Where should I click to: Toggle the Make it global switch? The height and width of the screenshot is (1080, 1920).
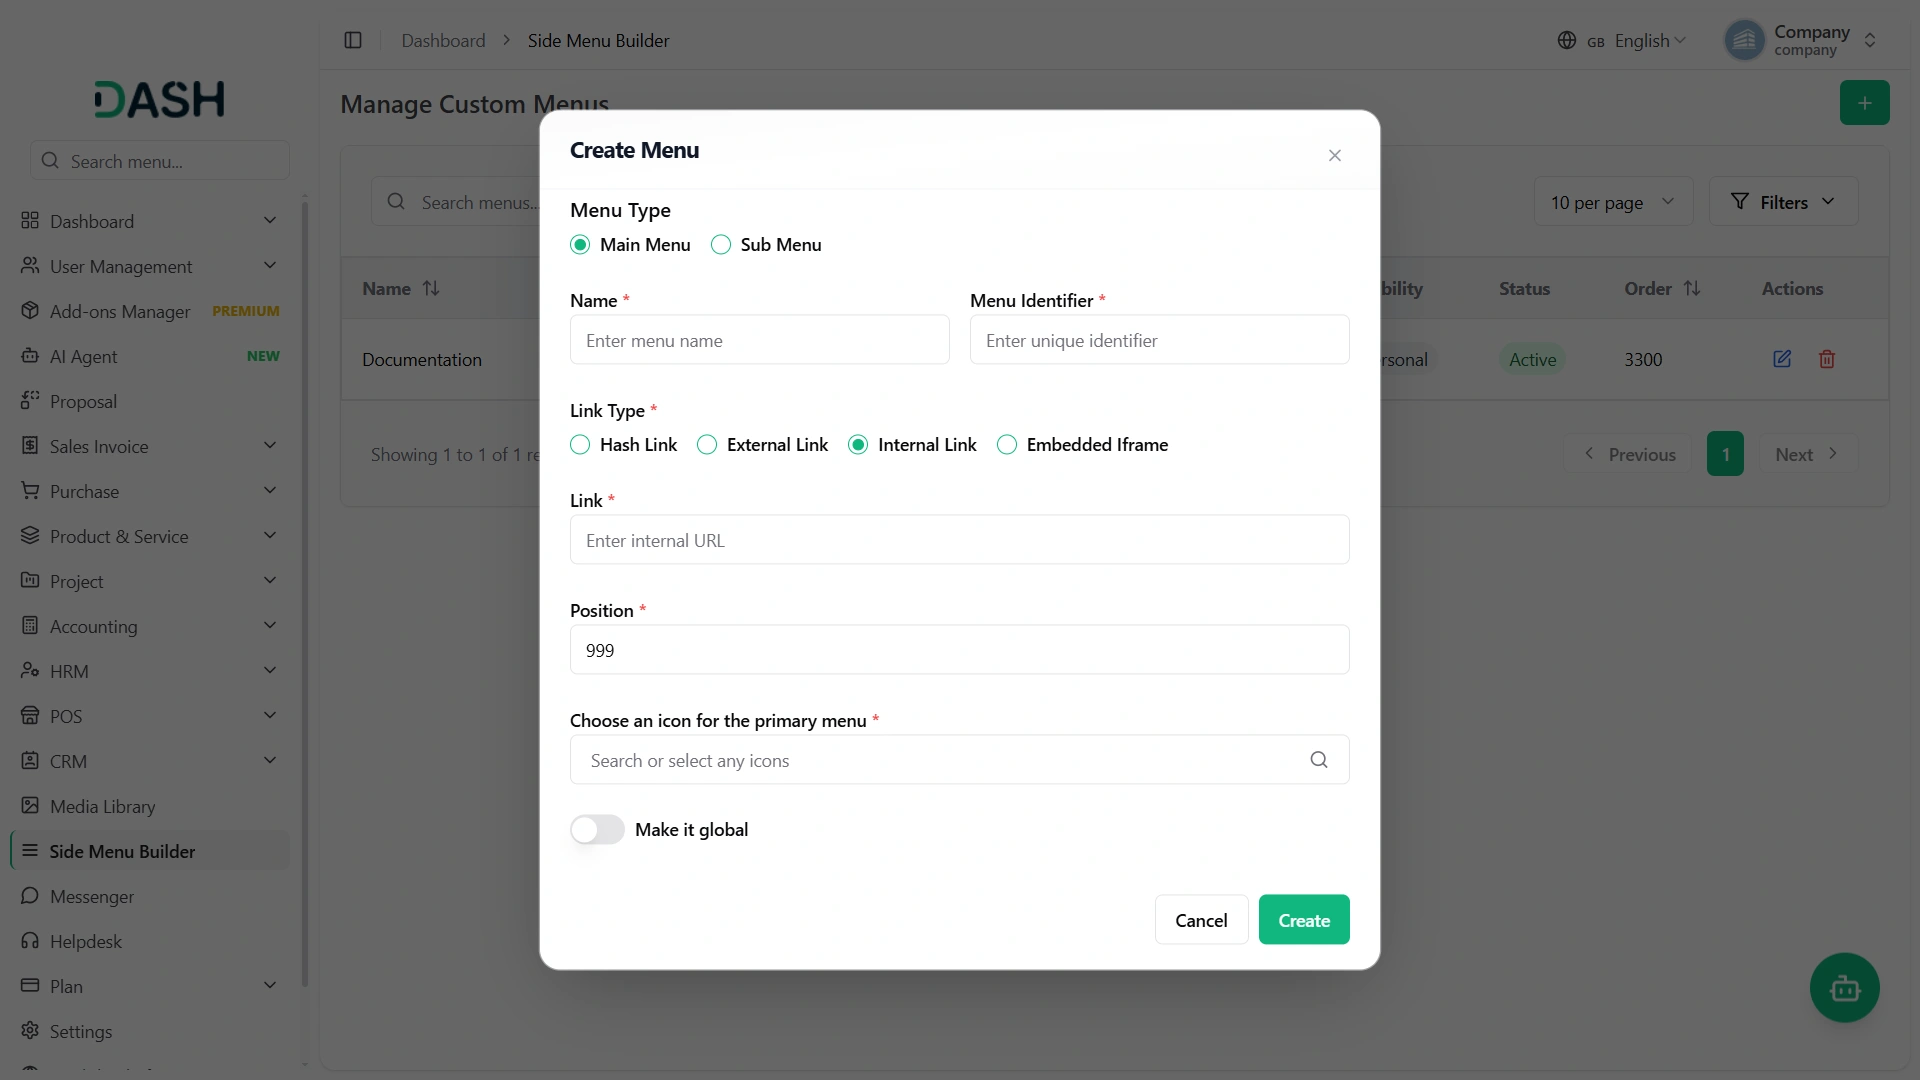[x=597, y=830]
